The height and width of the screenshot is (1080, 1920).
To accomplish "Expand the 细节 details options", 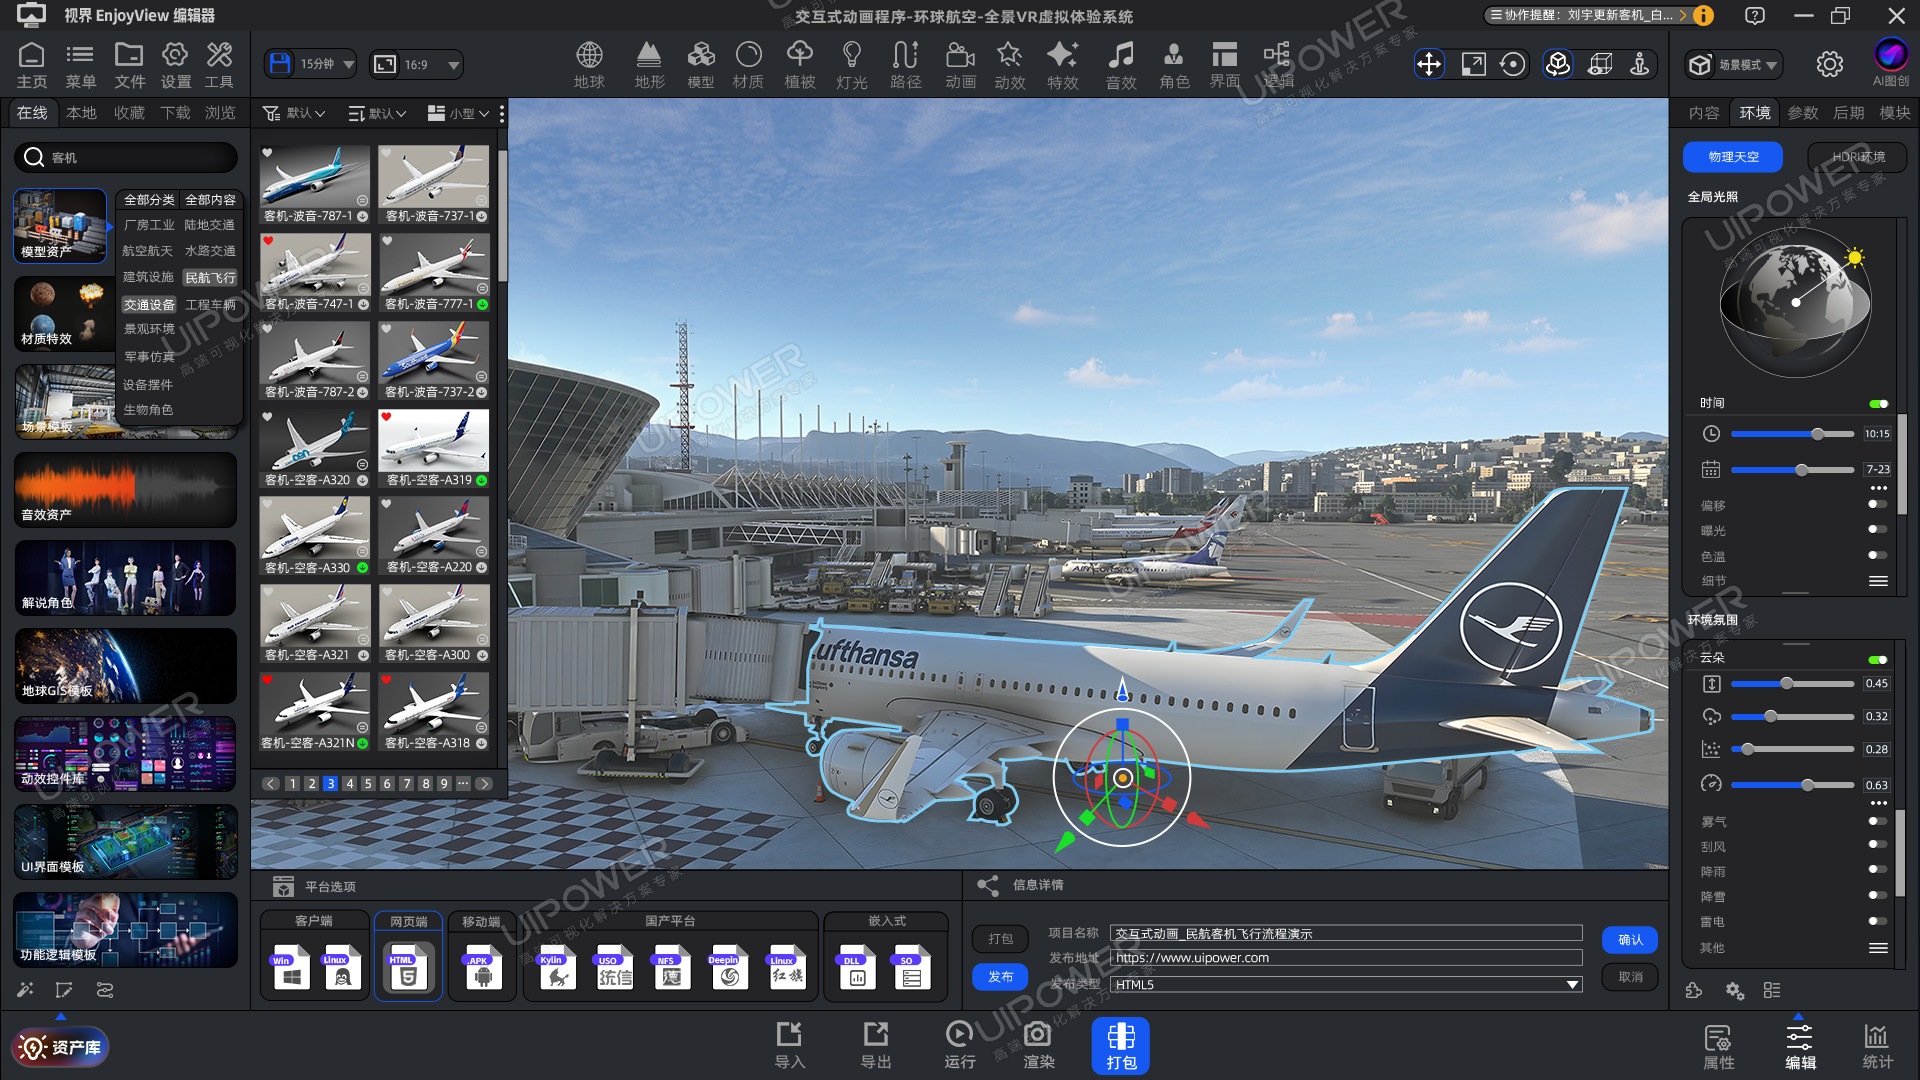I will [1878, 581].
